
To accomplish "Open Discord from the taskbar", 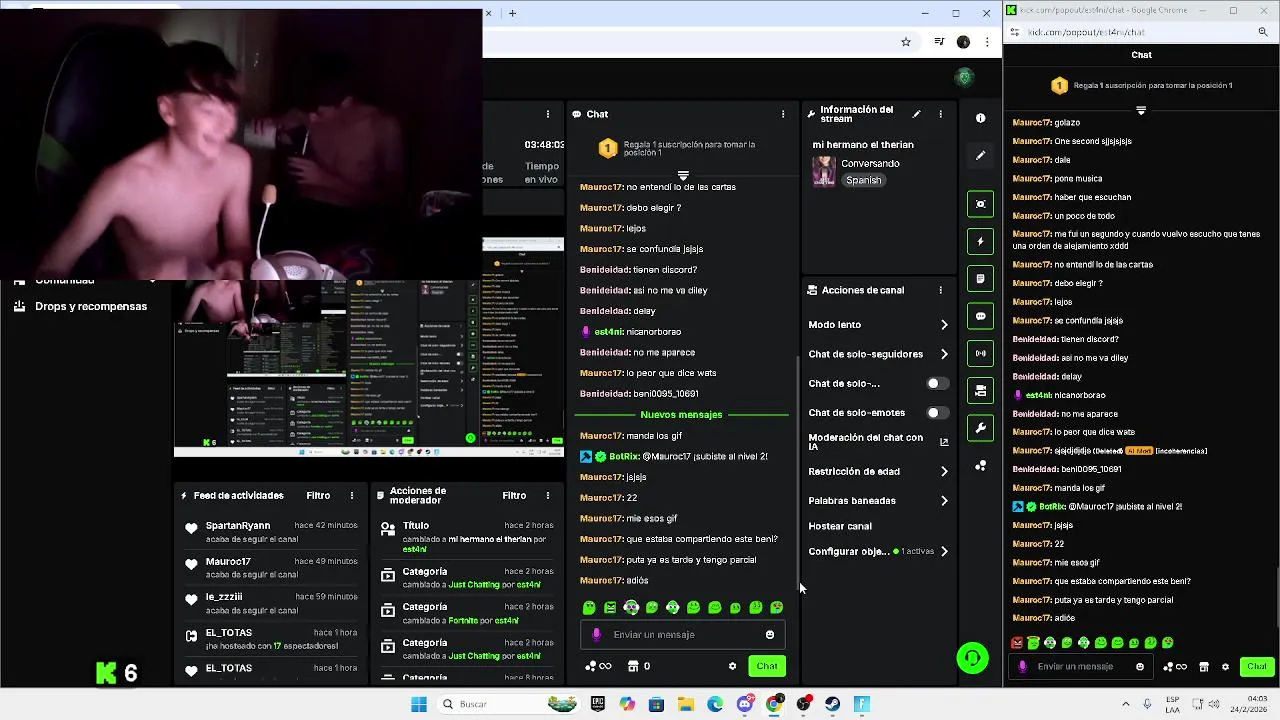I will [x=744, y=704].
